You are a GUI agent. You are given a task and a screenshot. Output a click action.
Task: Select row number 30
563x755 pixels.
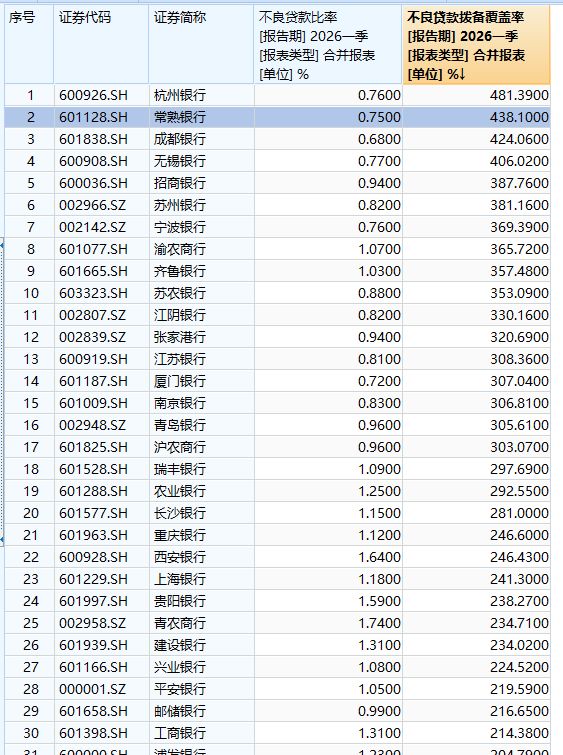31,733
